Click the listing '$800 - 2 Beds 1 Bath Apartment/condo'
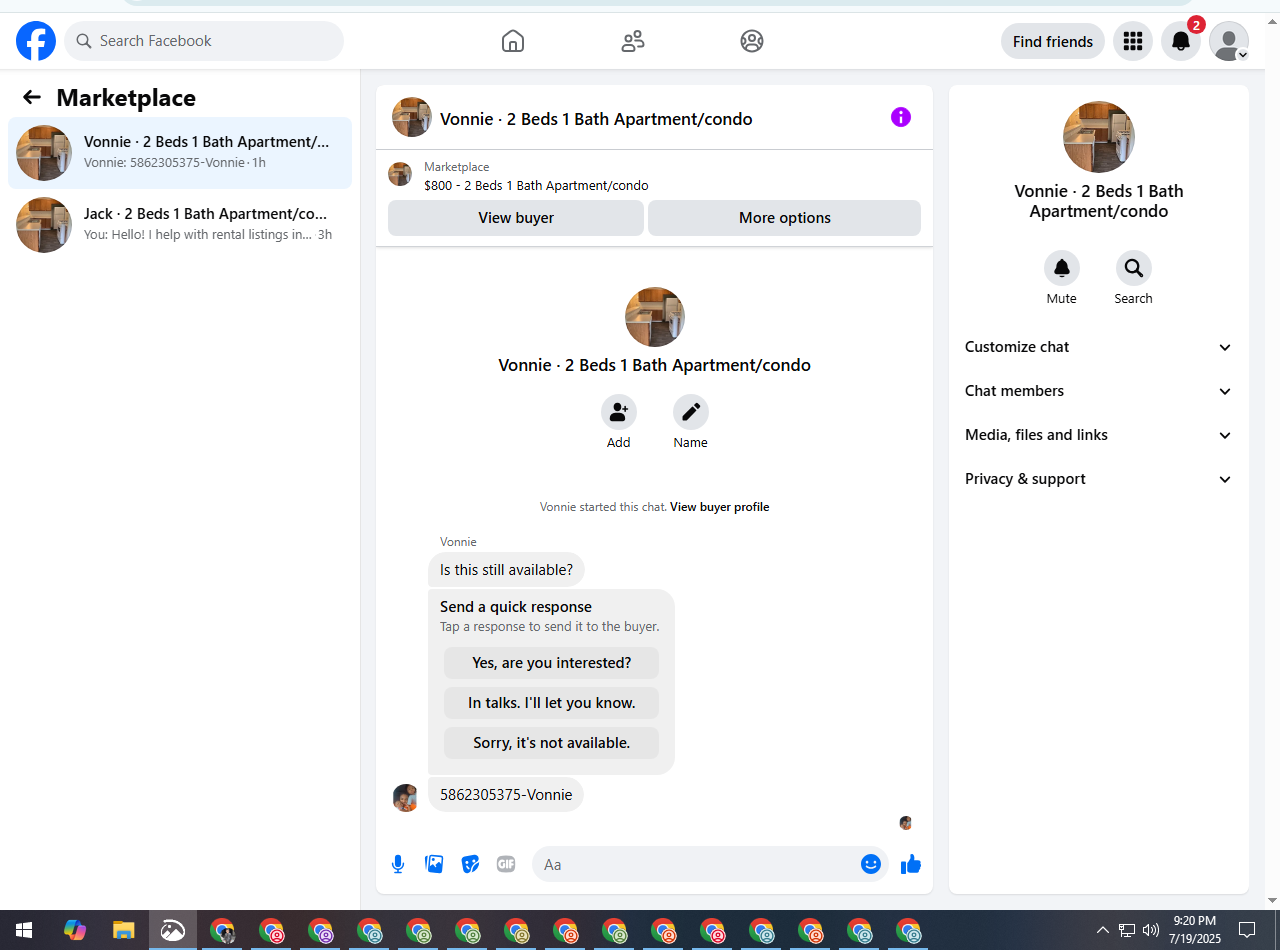Screen dimensions: 1280x950 click(x=536, y=186)
